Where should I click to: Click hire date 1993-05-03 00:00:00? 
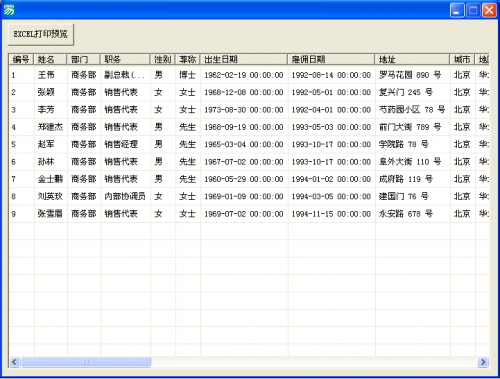coord(332,127)
